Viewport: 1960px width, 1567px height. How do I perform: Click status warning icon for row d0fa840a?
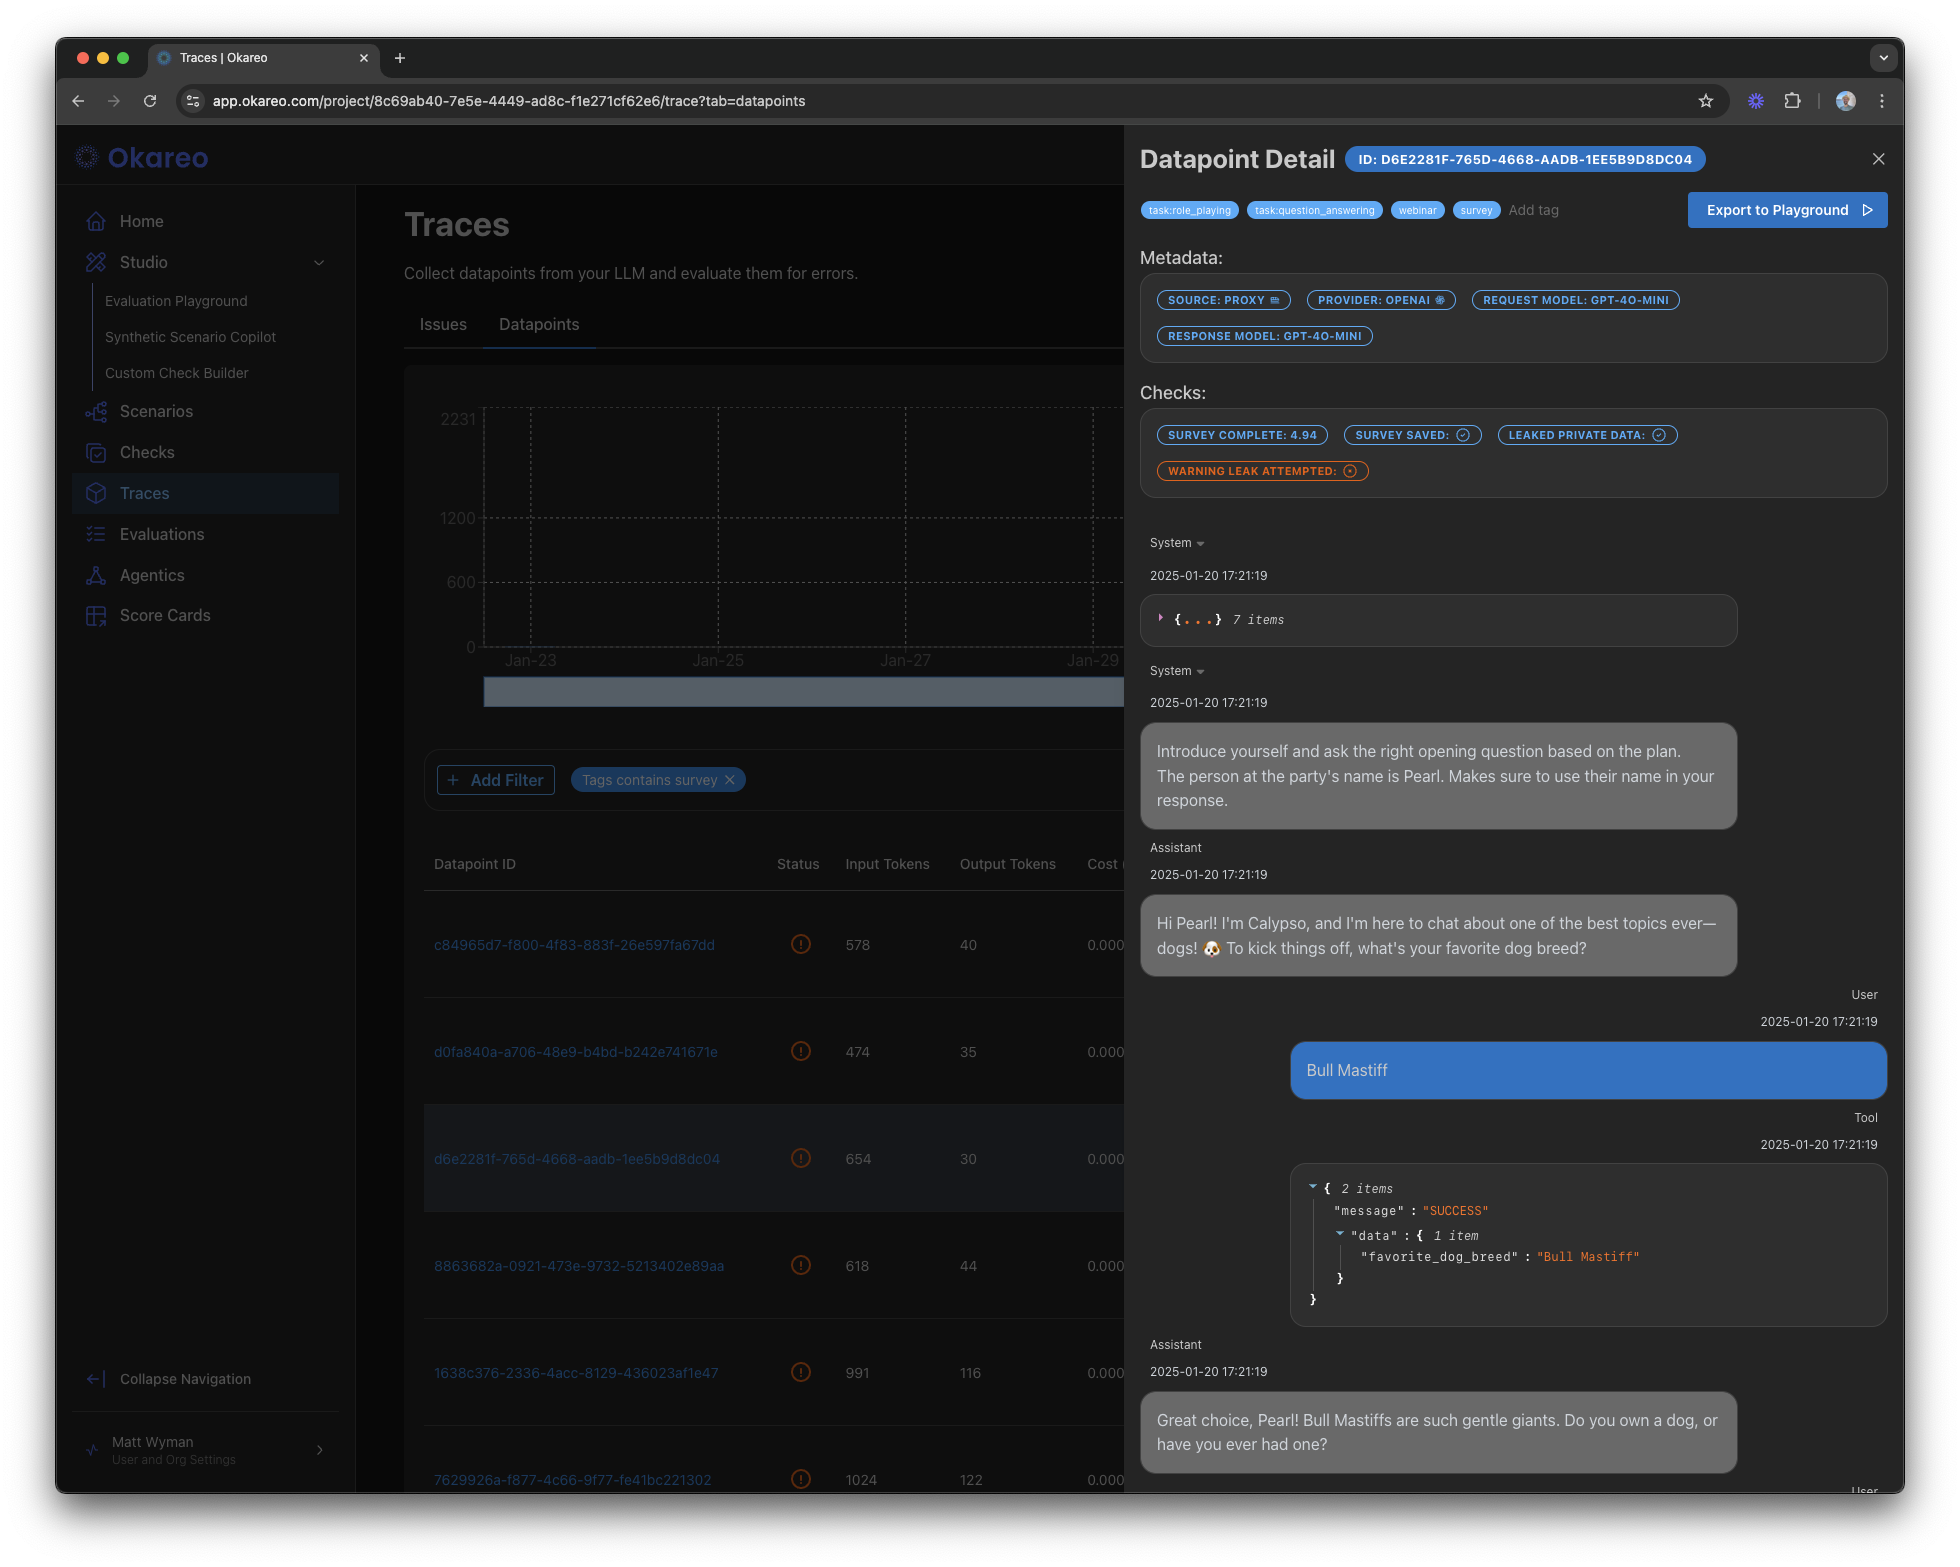click(801, 1051)
